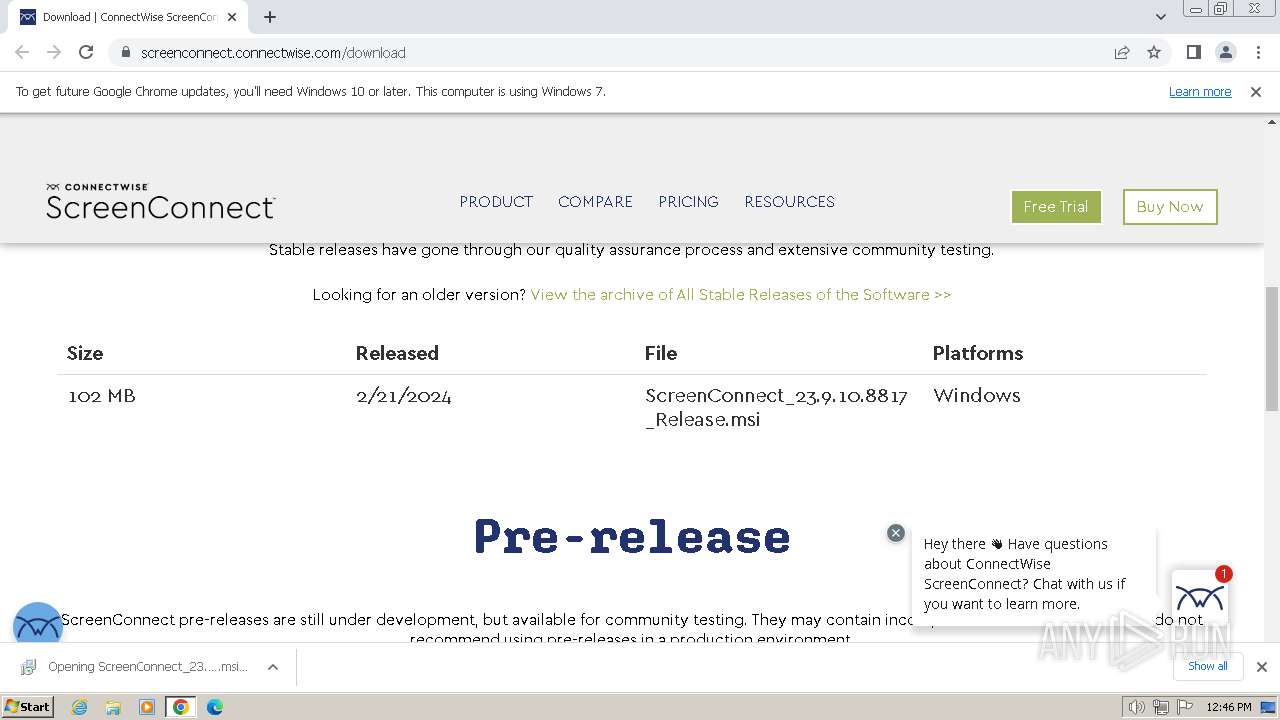
Task: Click the round ConnectWise badge bottom-left
Action: tap(38, 626)
